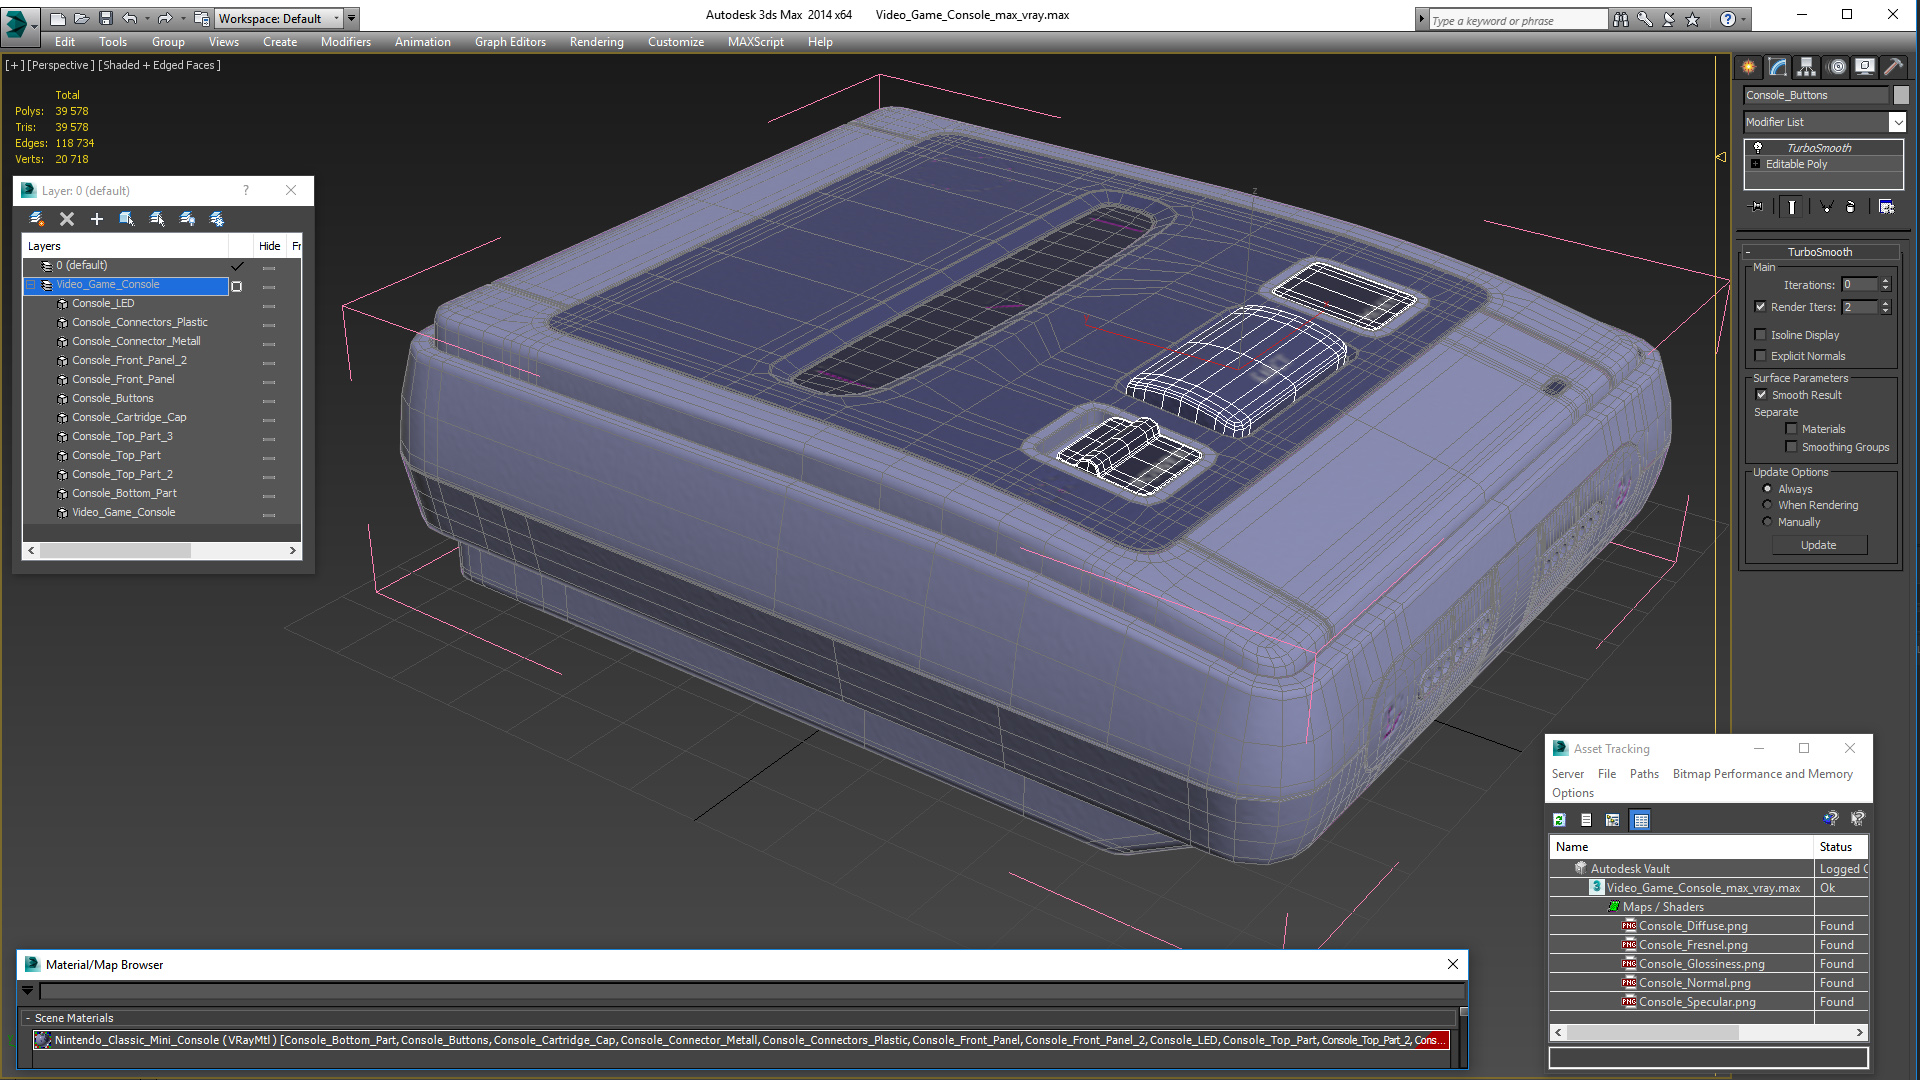Create a new scene file
1920x1080 pixels.
coord(58,18)
